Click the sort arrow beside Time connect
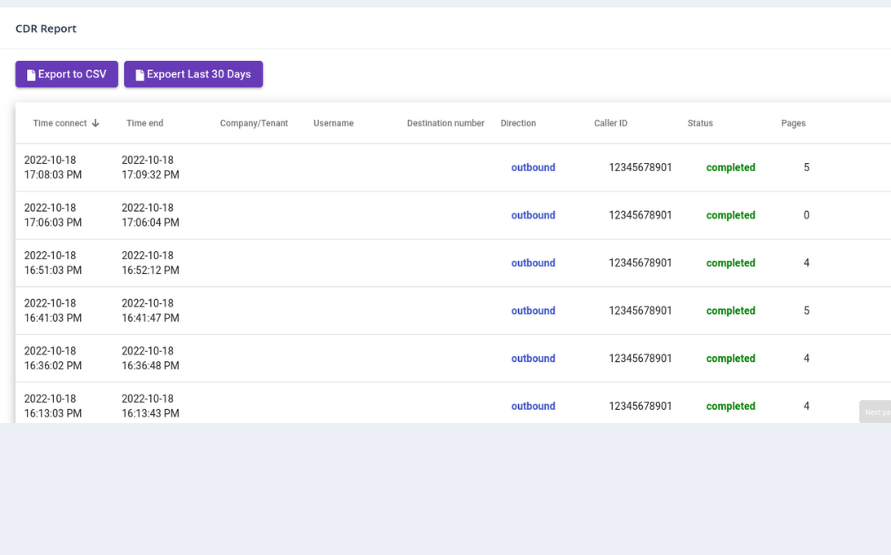The image size is (891, 555). [x=96, y=124]
